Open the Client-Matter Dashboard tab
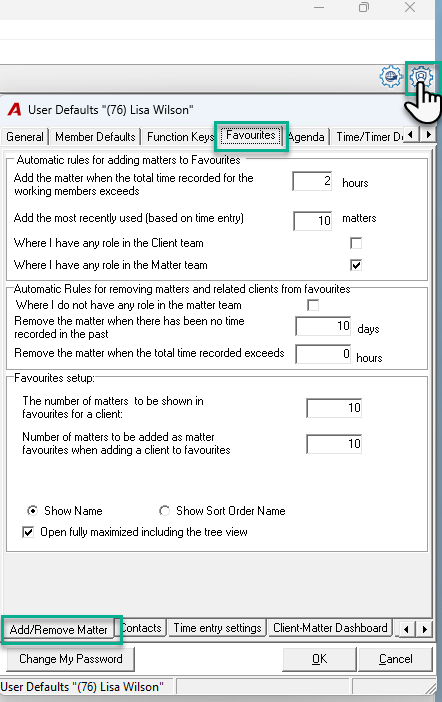Image resolution: width=442 pixels, height=702 pixels. coord(330,628)
